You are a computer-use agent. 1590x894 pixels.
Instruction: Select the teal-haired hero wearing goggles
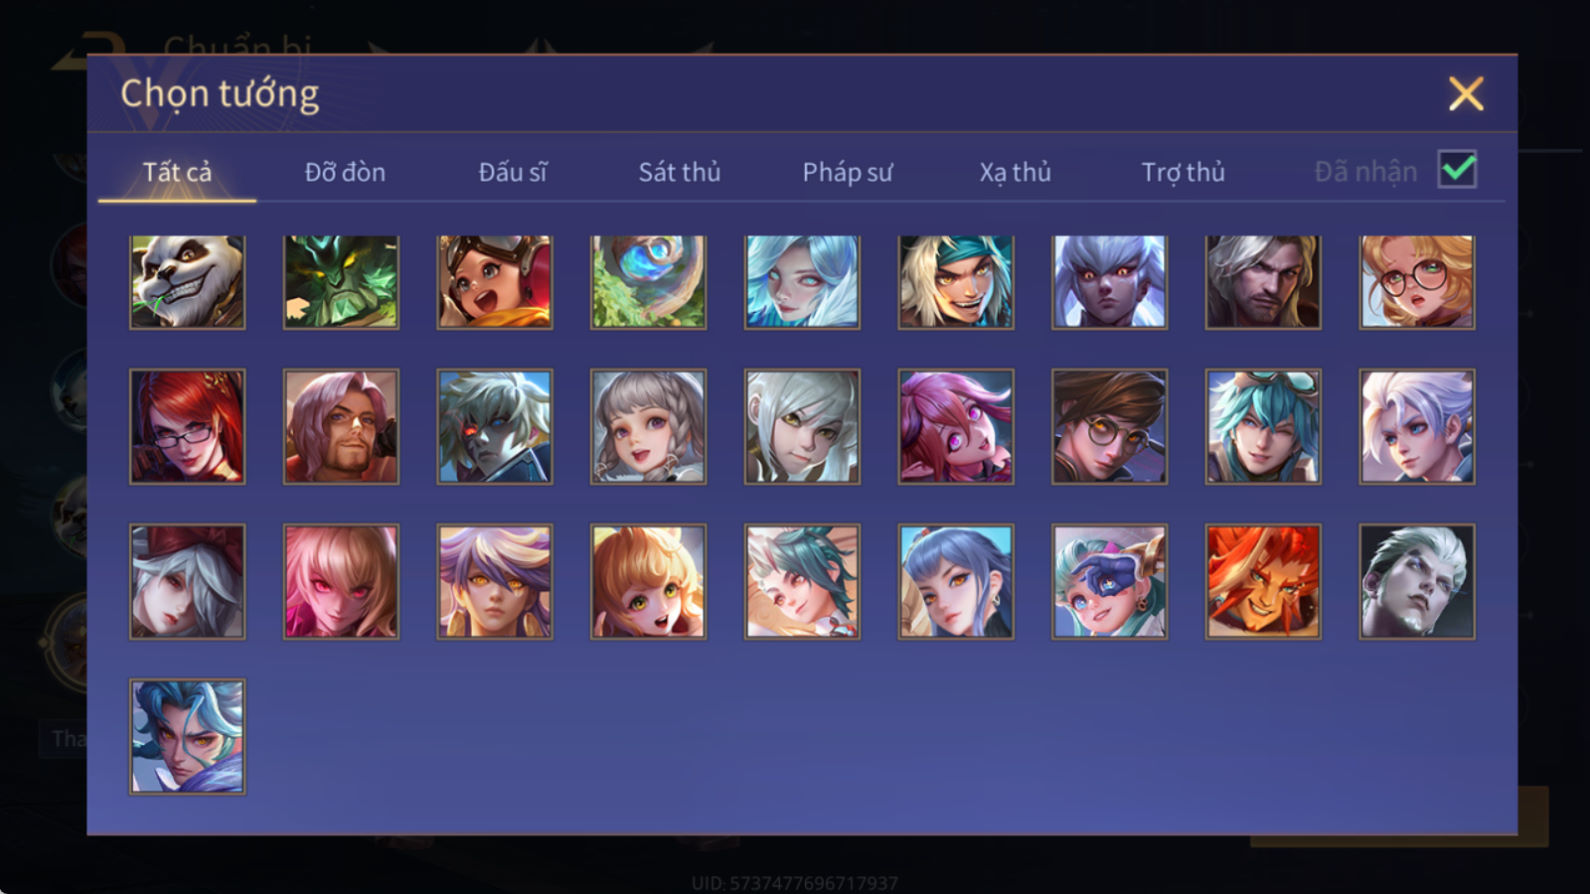[x=1263, y=427]
